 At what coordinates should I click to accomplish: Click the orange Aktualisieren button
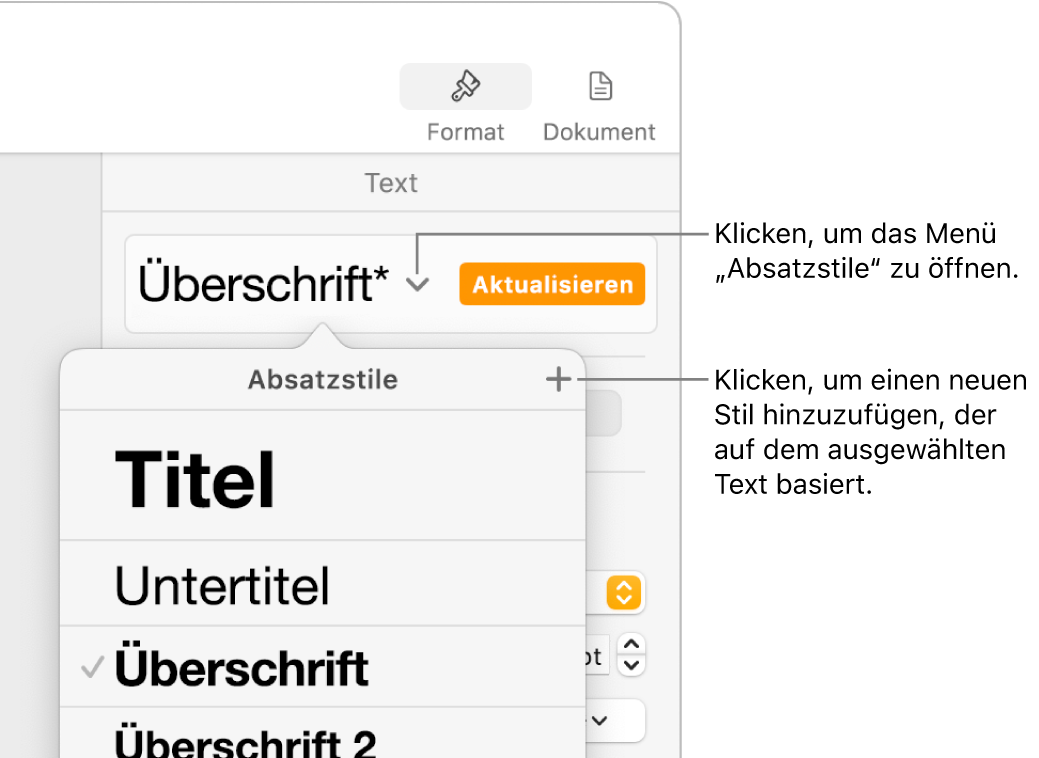(552, 284)
